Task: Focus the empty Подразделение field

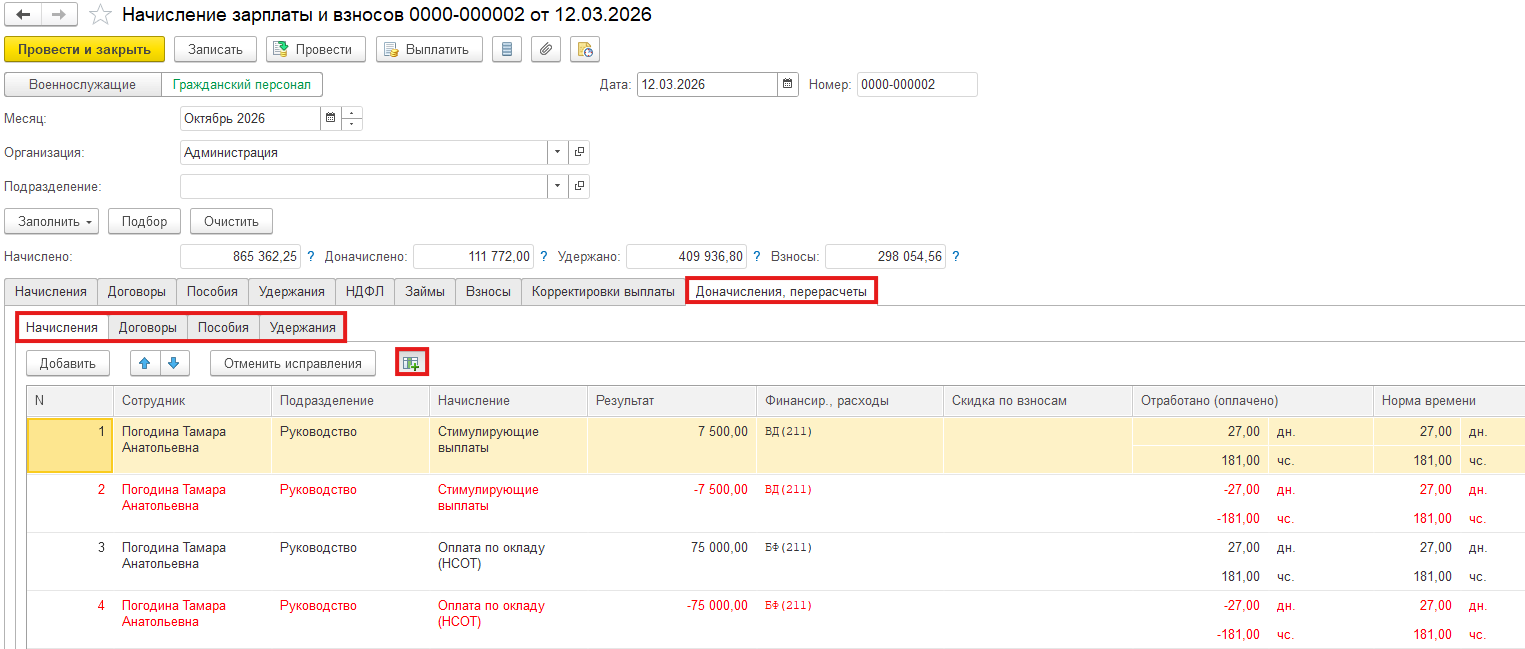Action: coord(363,187)
